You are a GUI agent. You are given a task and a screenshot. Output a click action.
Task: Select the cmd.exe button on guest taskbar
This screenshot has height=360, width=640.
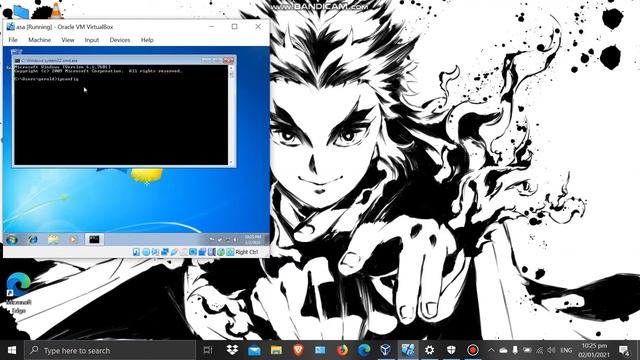pos(94,240)
